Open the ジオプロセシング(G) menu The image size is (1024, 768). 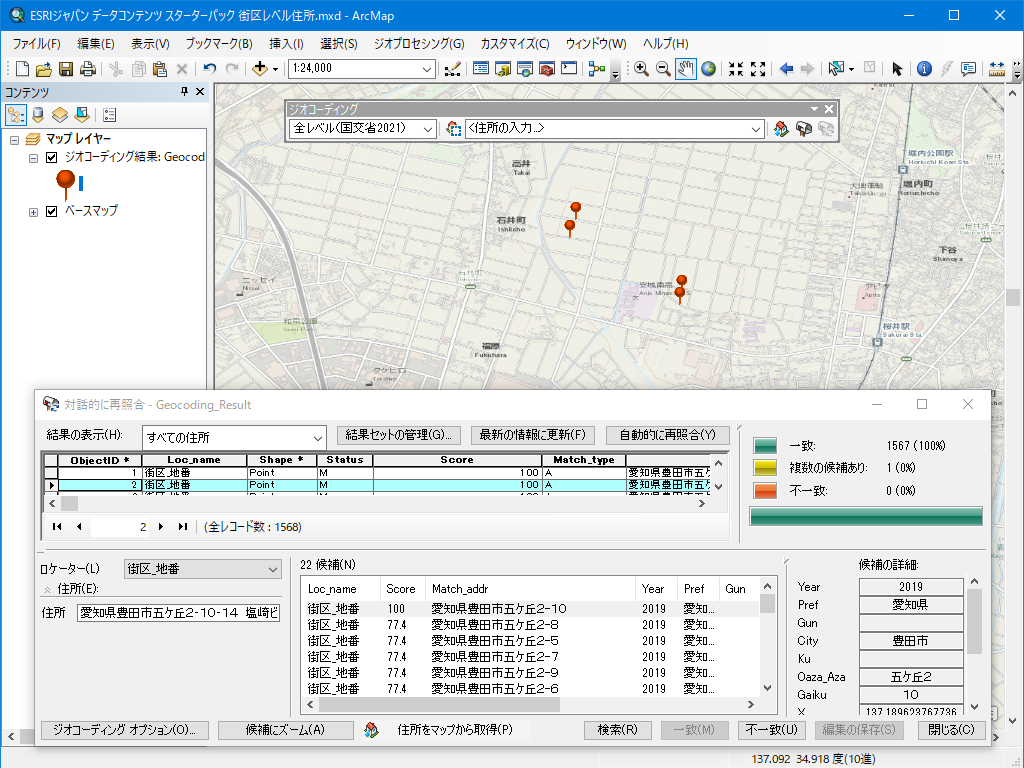click(x=419, y=44)
